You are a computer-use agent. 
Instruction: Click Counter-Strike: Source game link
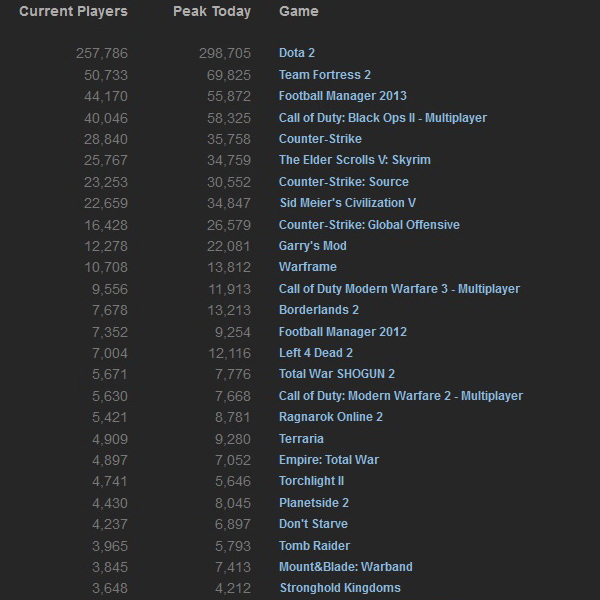tap(343, 182)
